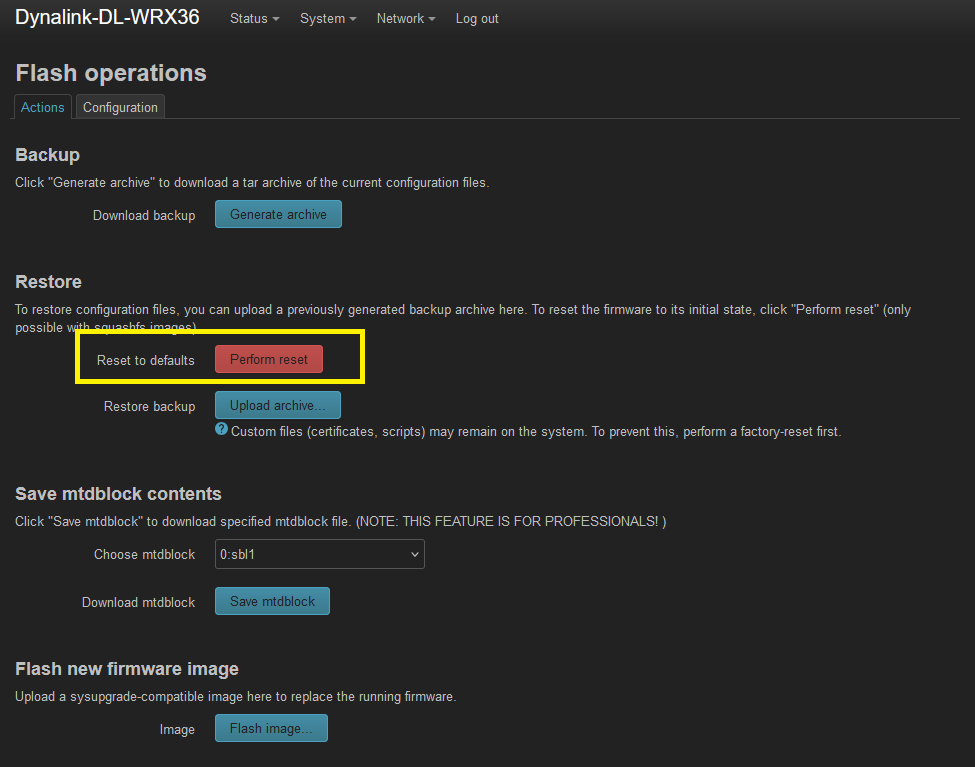Click the Reset to defaults label
Image resolution: width=975 pixels, height=767 pixels.
(x=146, y=360)
